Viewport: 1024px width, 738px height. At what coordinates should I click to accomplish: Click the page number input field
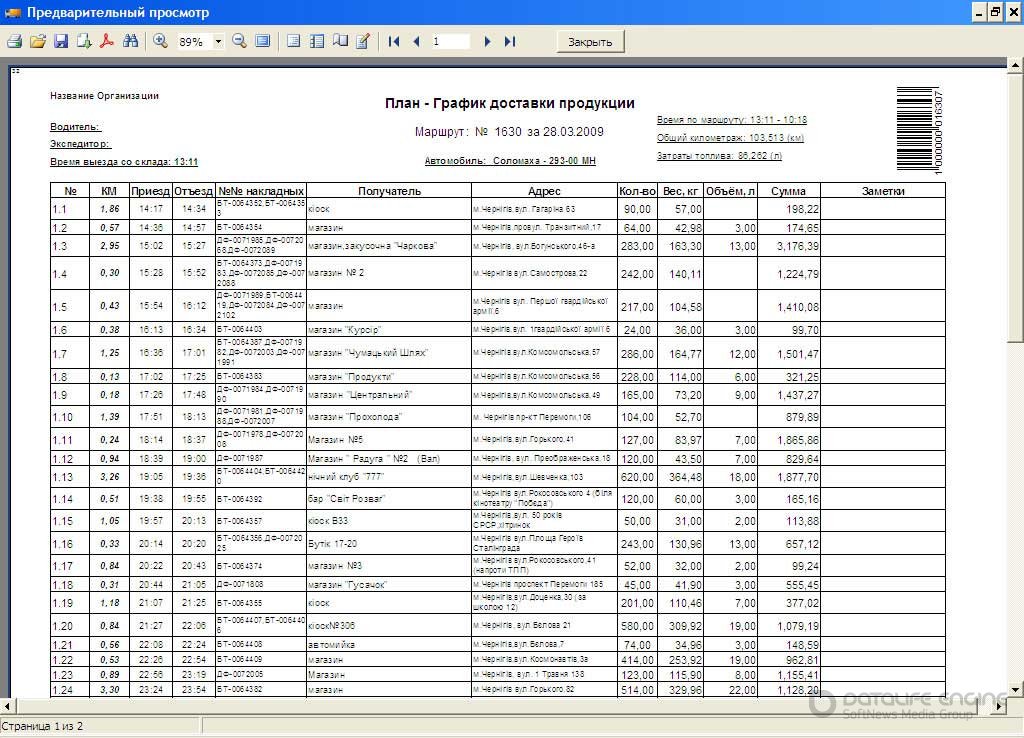(450, 42)
